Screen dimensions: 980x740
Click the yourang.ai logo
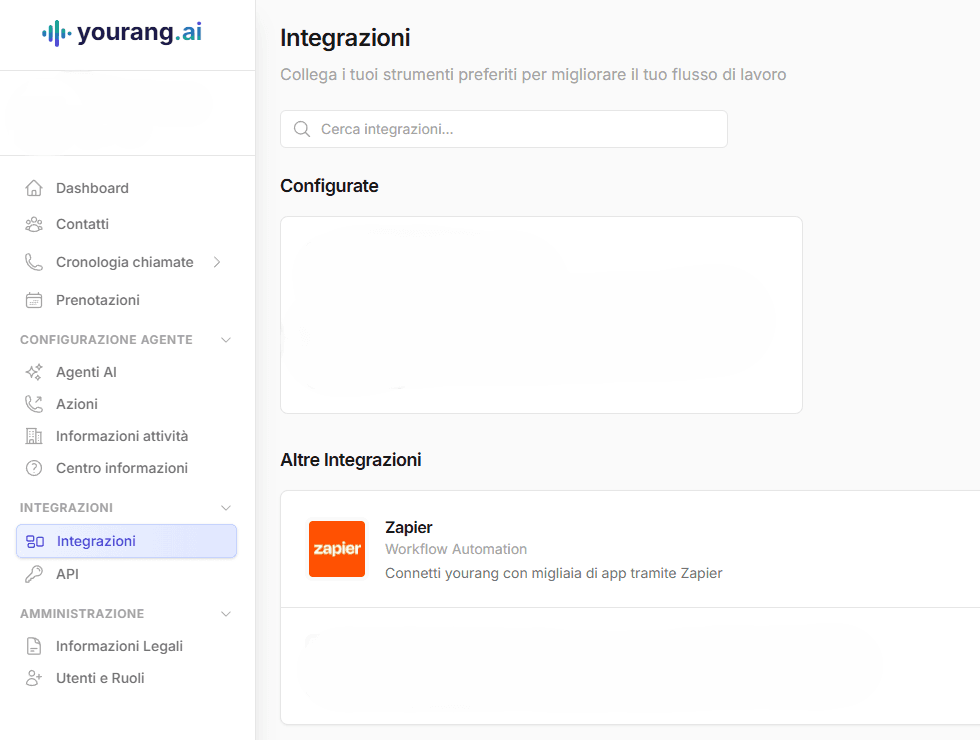(122, 32)
